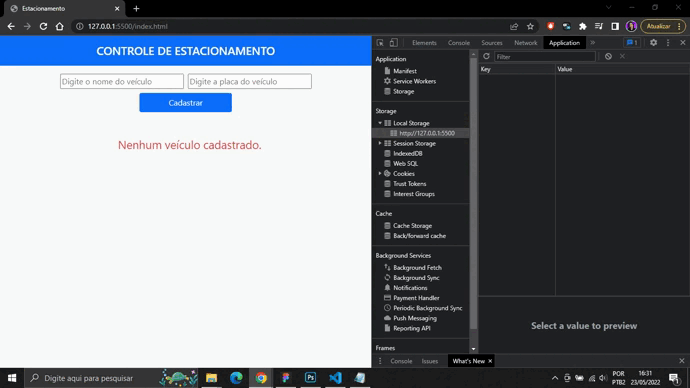Viewport: 690px width, 388px height.
Task: Show more DevTools tabs chevron
Action: tap(593, 43)
